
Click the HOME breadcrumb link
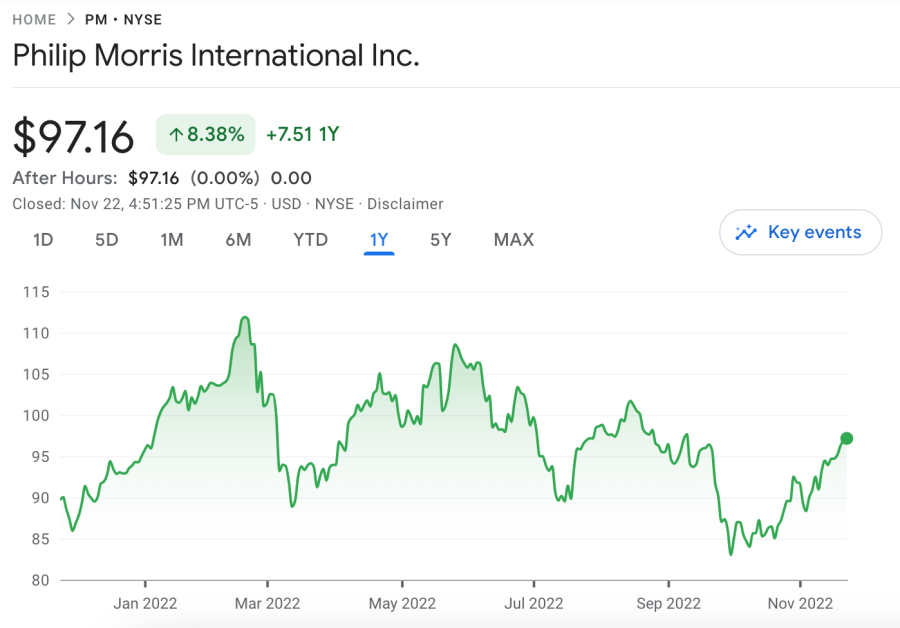pos(34,19)
